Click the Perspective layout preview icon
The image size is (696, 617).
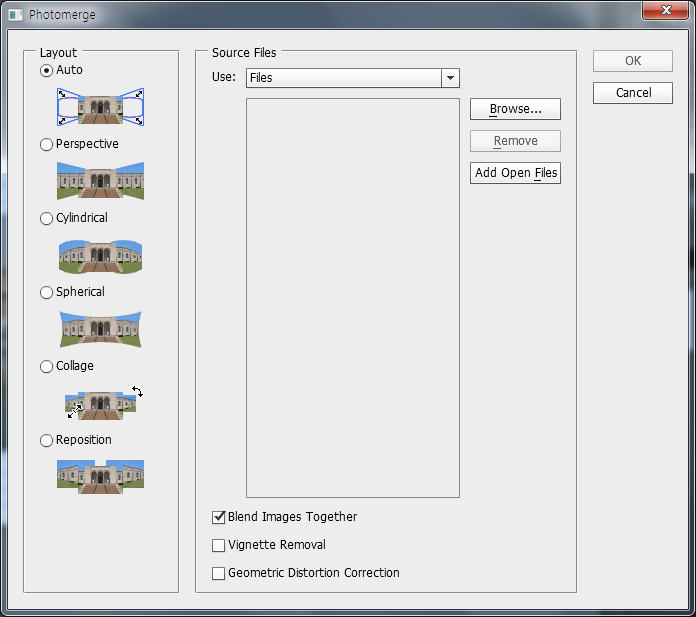click(x=100, y=180)
